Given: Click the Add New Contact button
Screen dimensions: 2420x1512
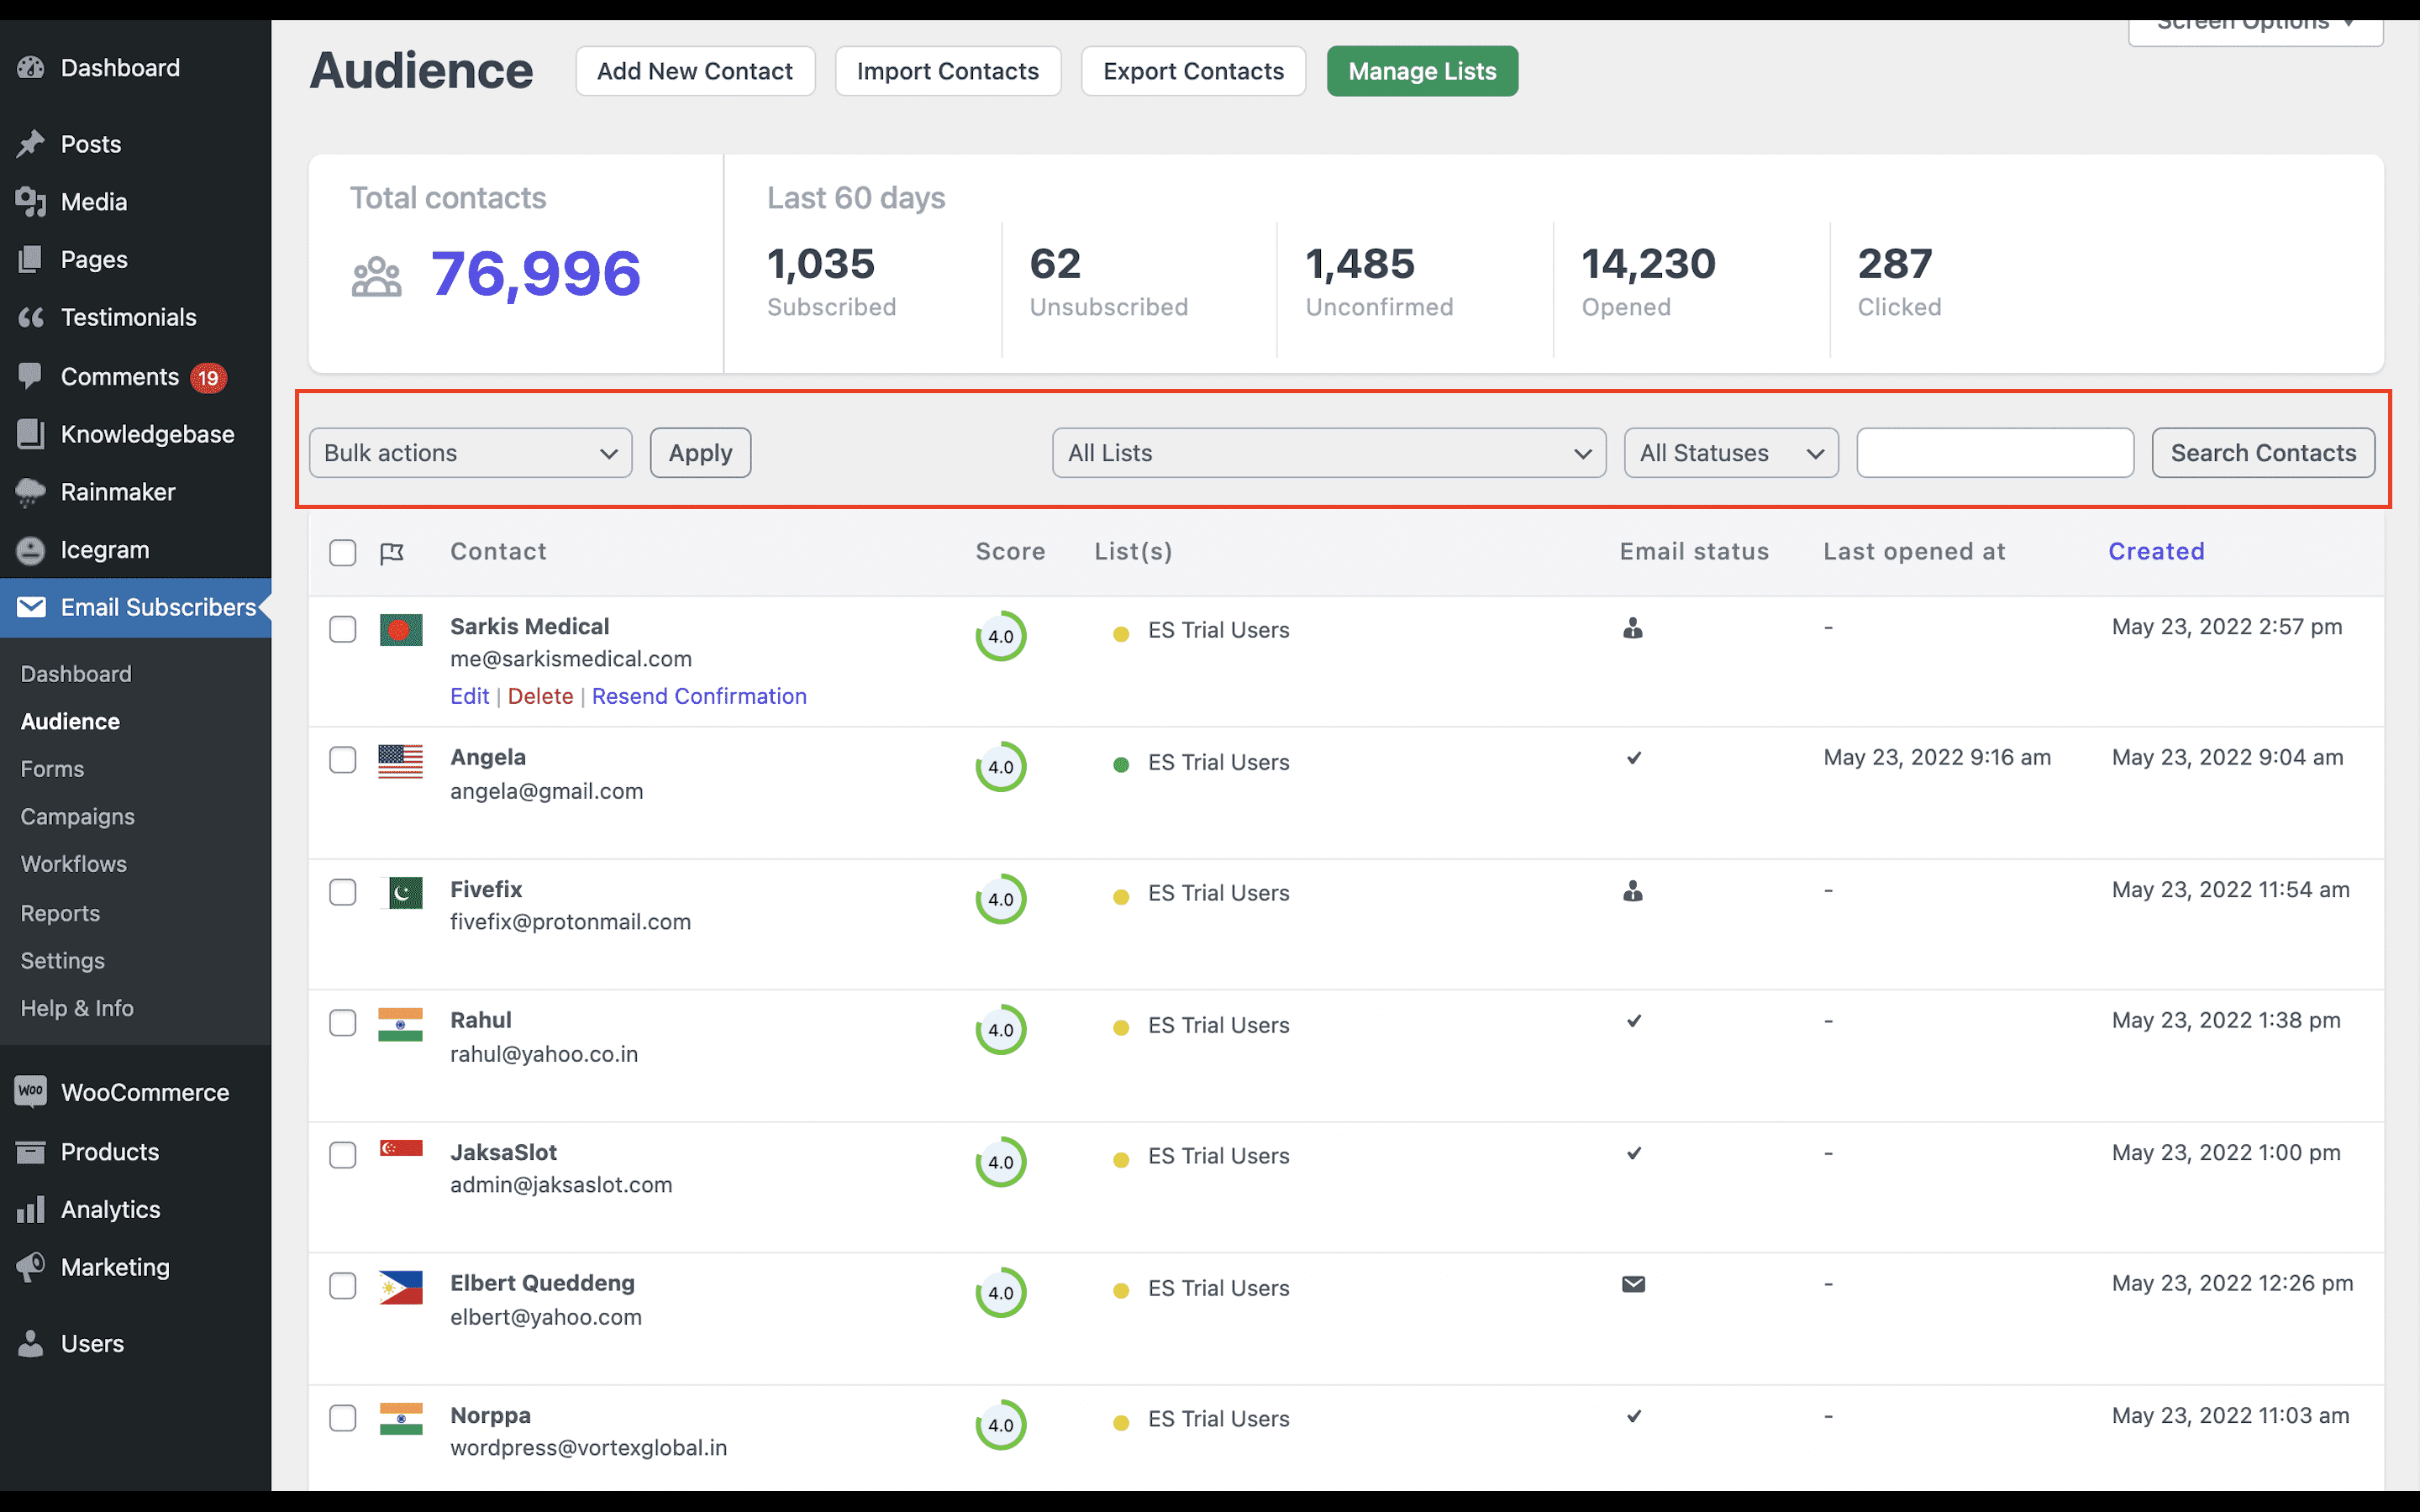Looking at the screenshot, I should [x=693, y=70].
